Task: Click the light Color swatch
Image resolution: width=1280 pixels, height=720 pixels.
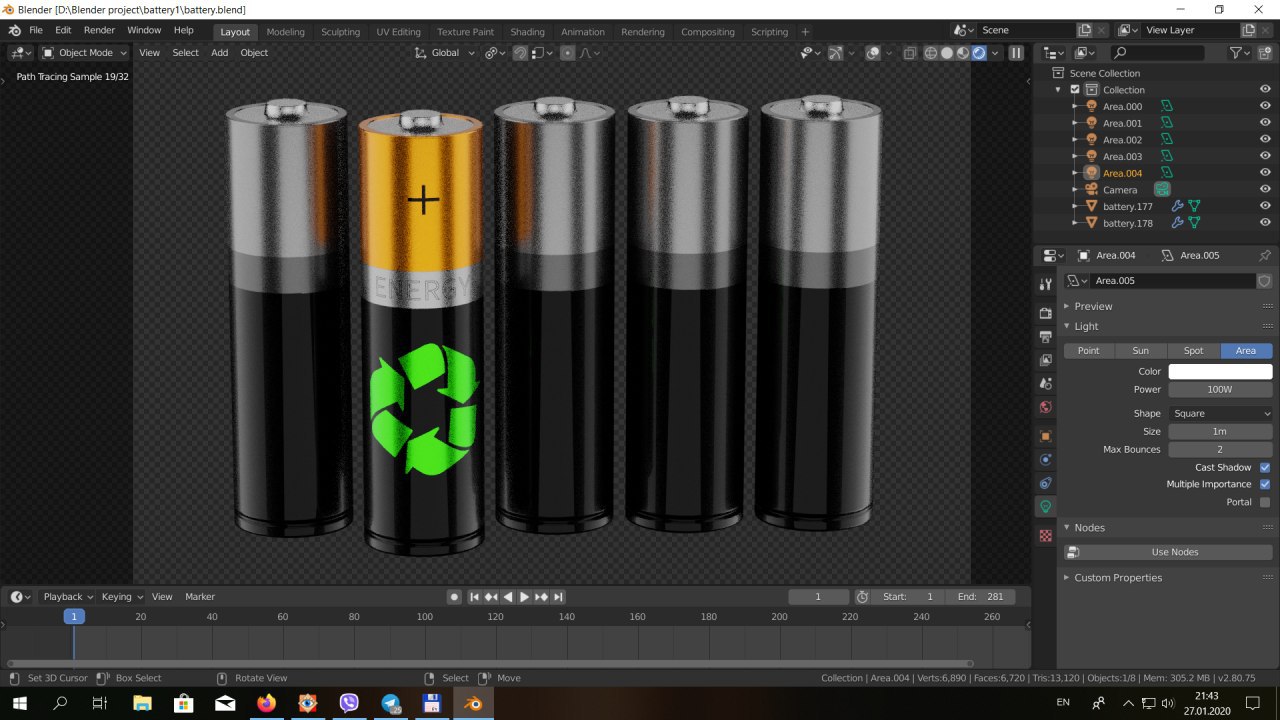Action: pos(1220,371)
